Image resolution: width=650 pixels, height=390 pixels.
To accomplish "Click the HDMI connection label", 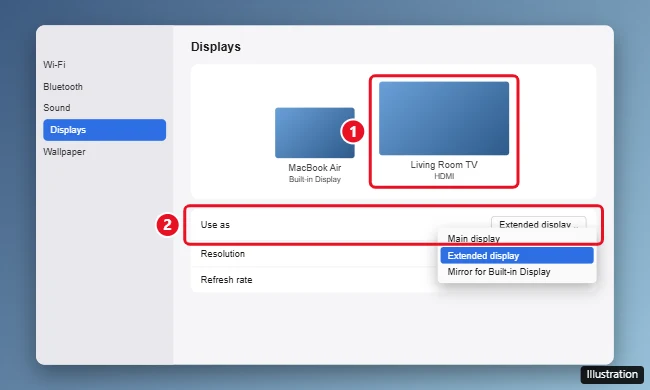I will [x=444, y=176].
